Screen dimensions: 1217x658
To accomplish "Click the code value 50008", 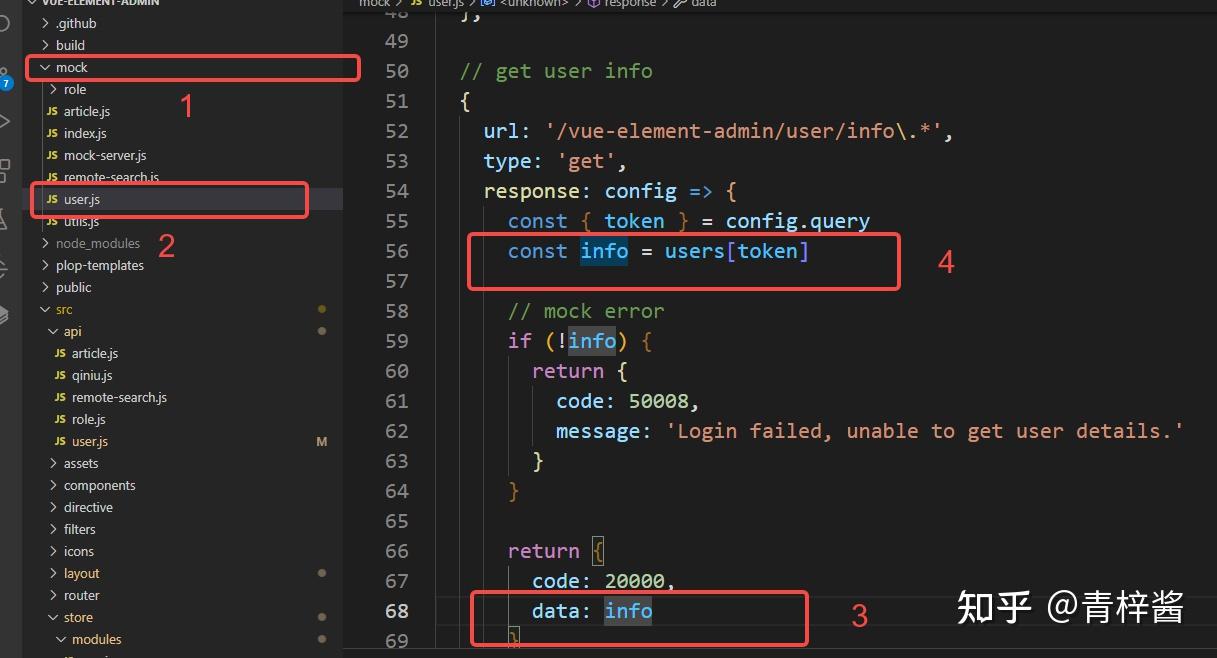I will point(659,401).
